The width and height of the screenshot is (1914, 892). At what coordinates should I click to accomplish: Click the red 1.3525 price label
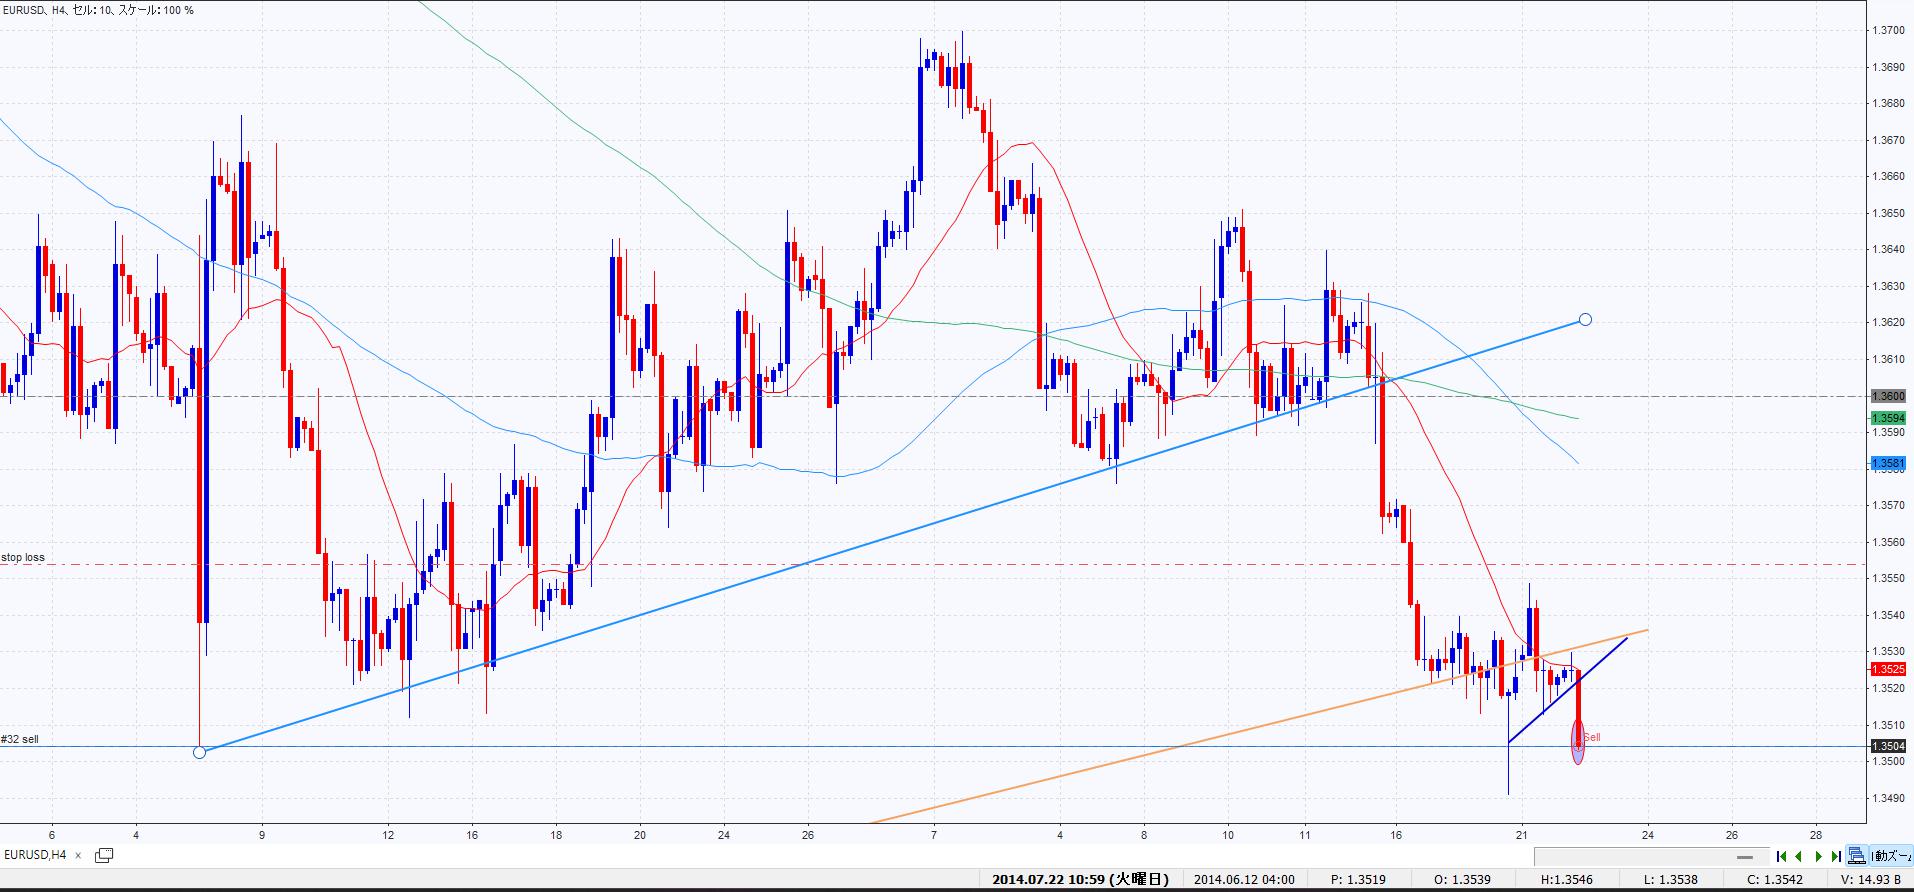[1888, 670]
